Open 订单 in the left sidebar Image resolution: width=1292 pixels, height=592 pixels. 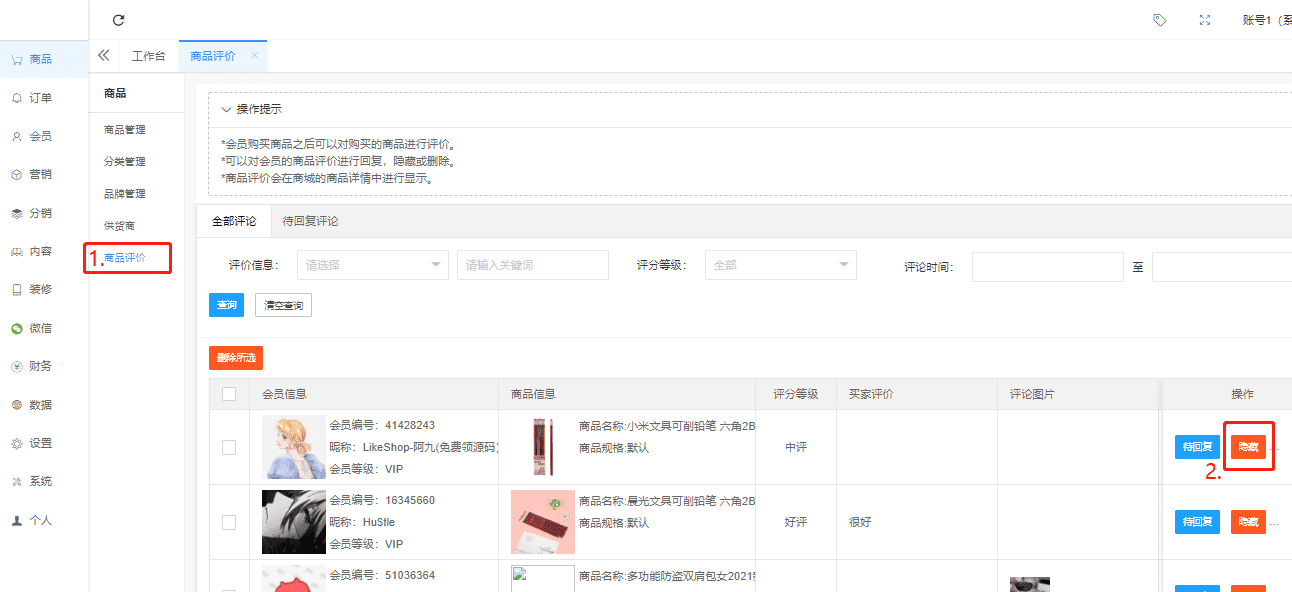40,98
